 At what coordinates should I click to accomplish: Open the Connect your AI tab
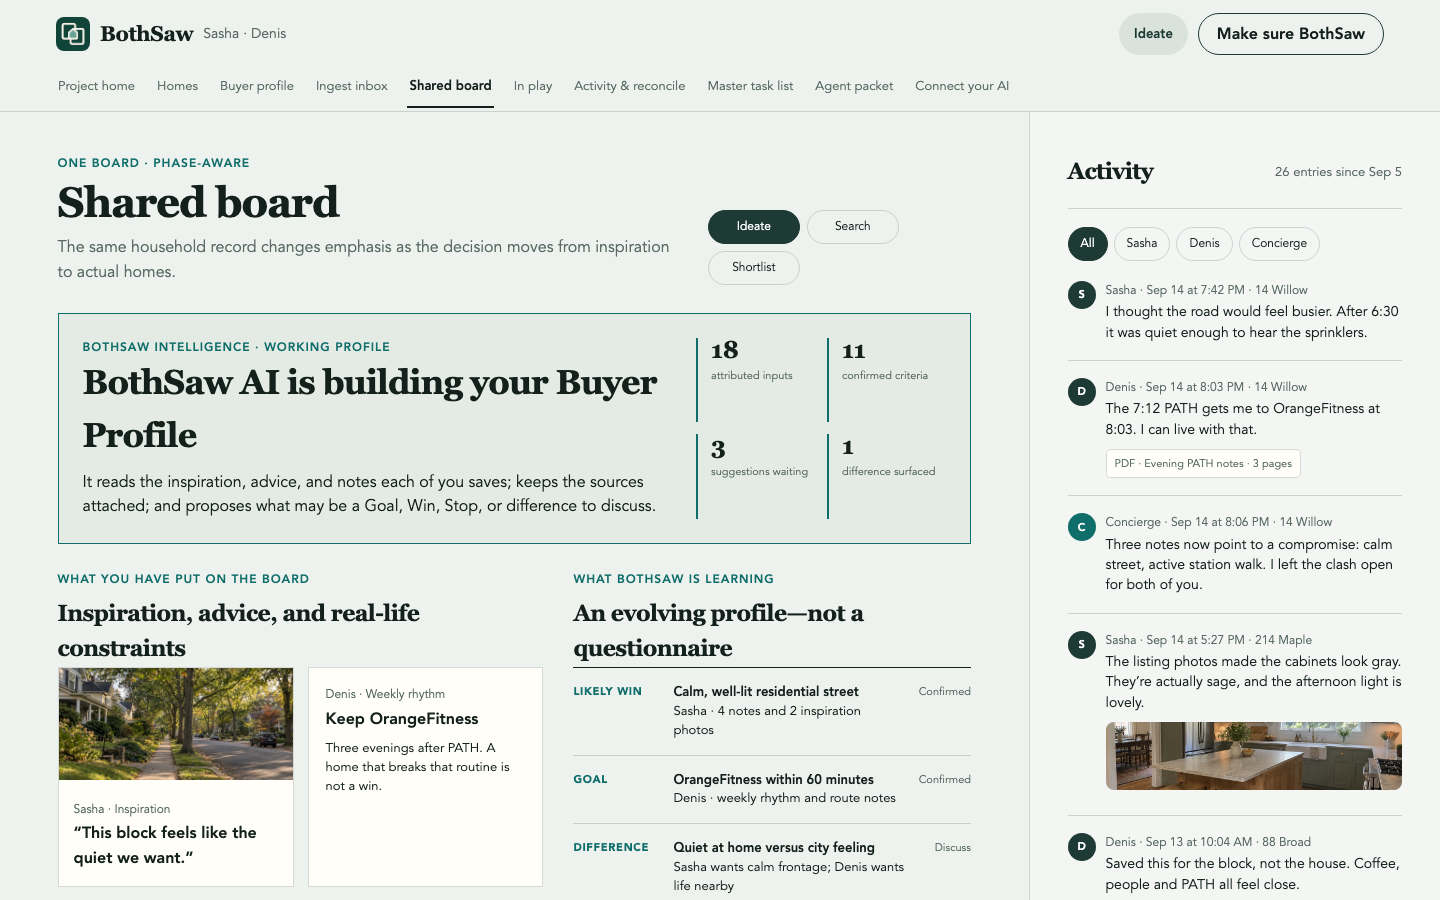click(x=962, y=86)
